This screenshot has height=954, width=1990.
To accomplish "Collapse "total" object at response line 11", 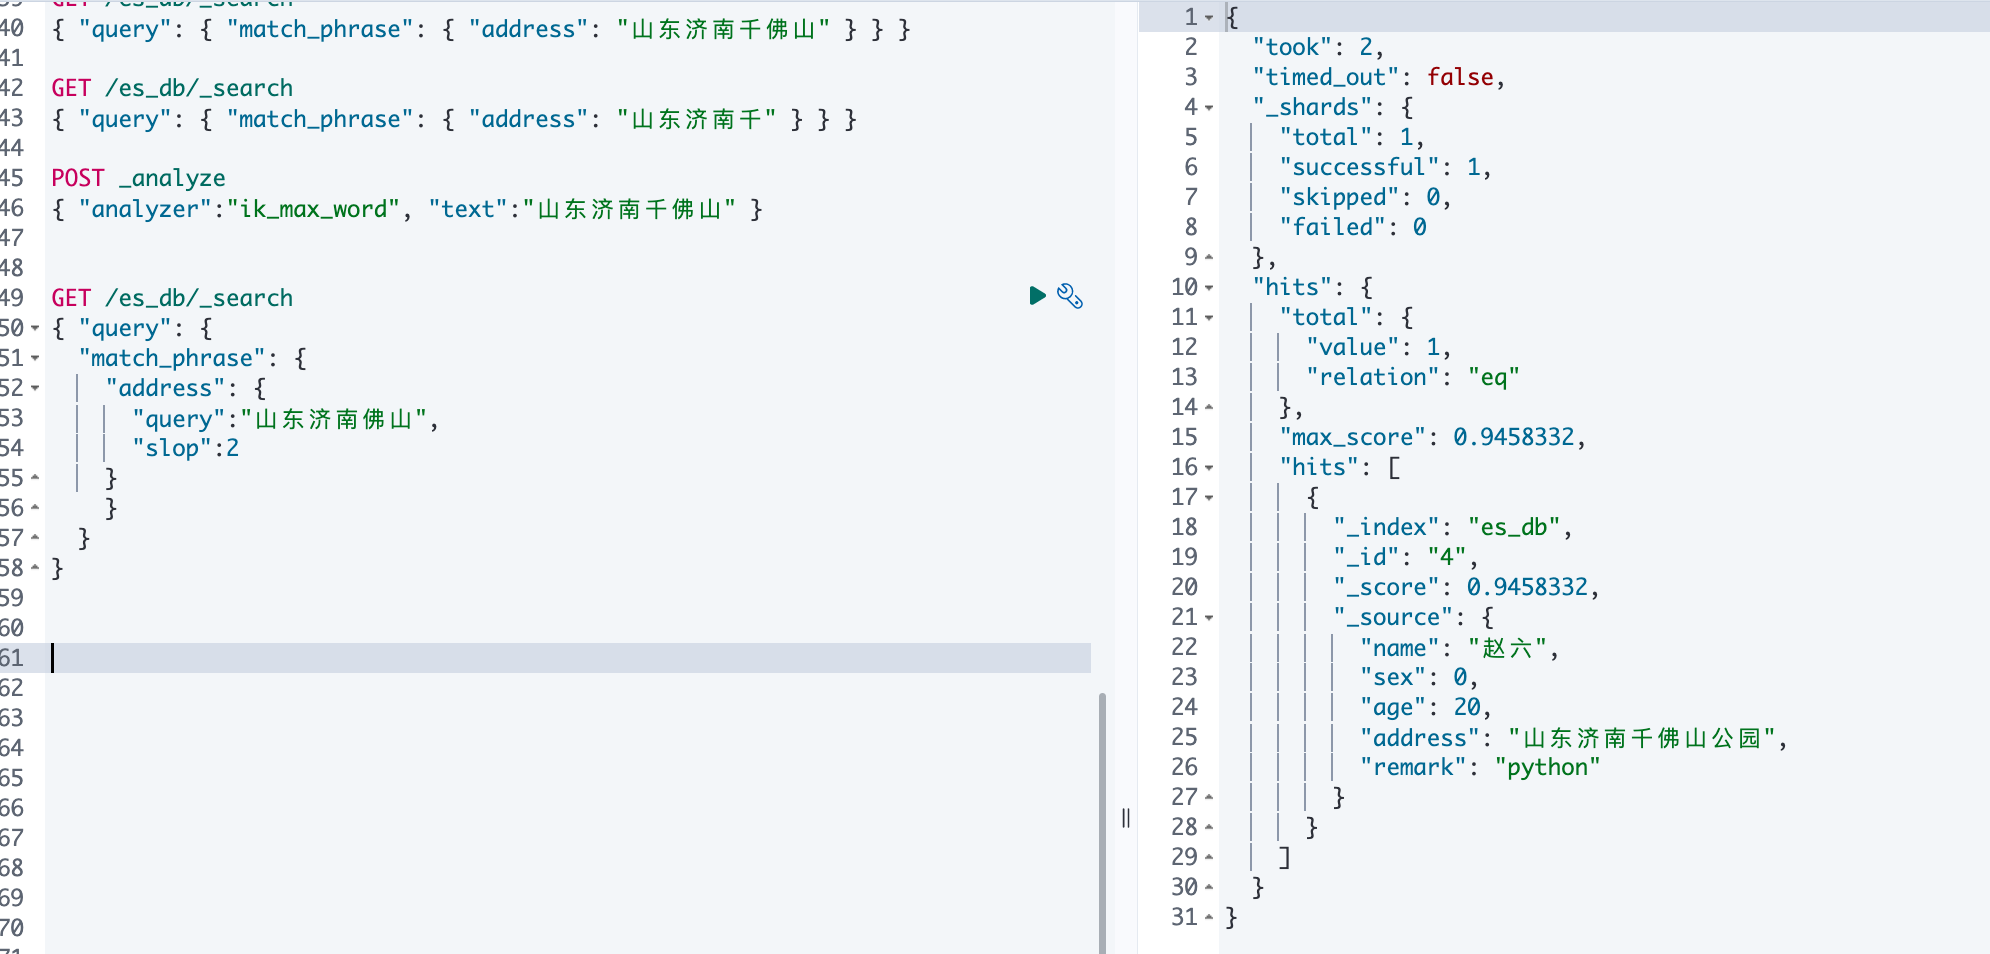I will tap(1209, 317).
